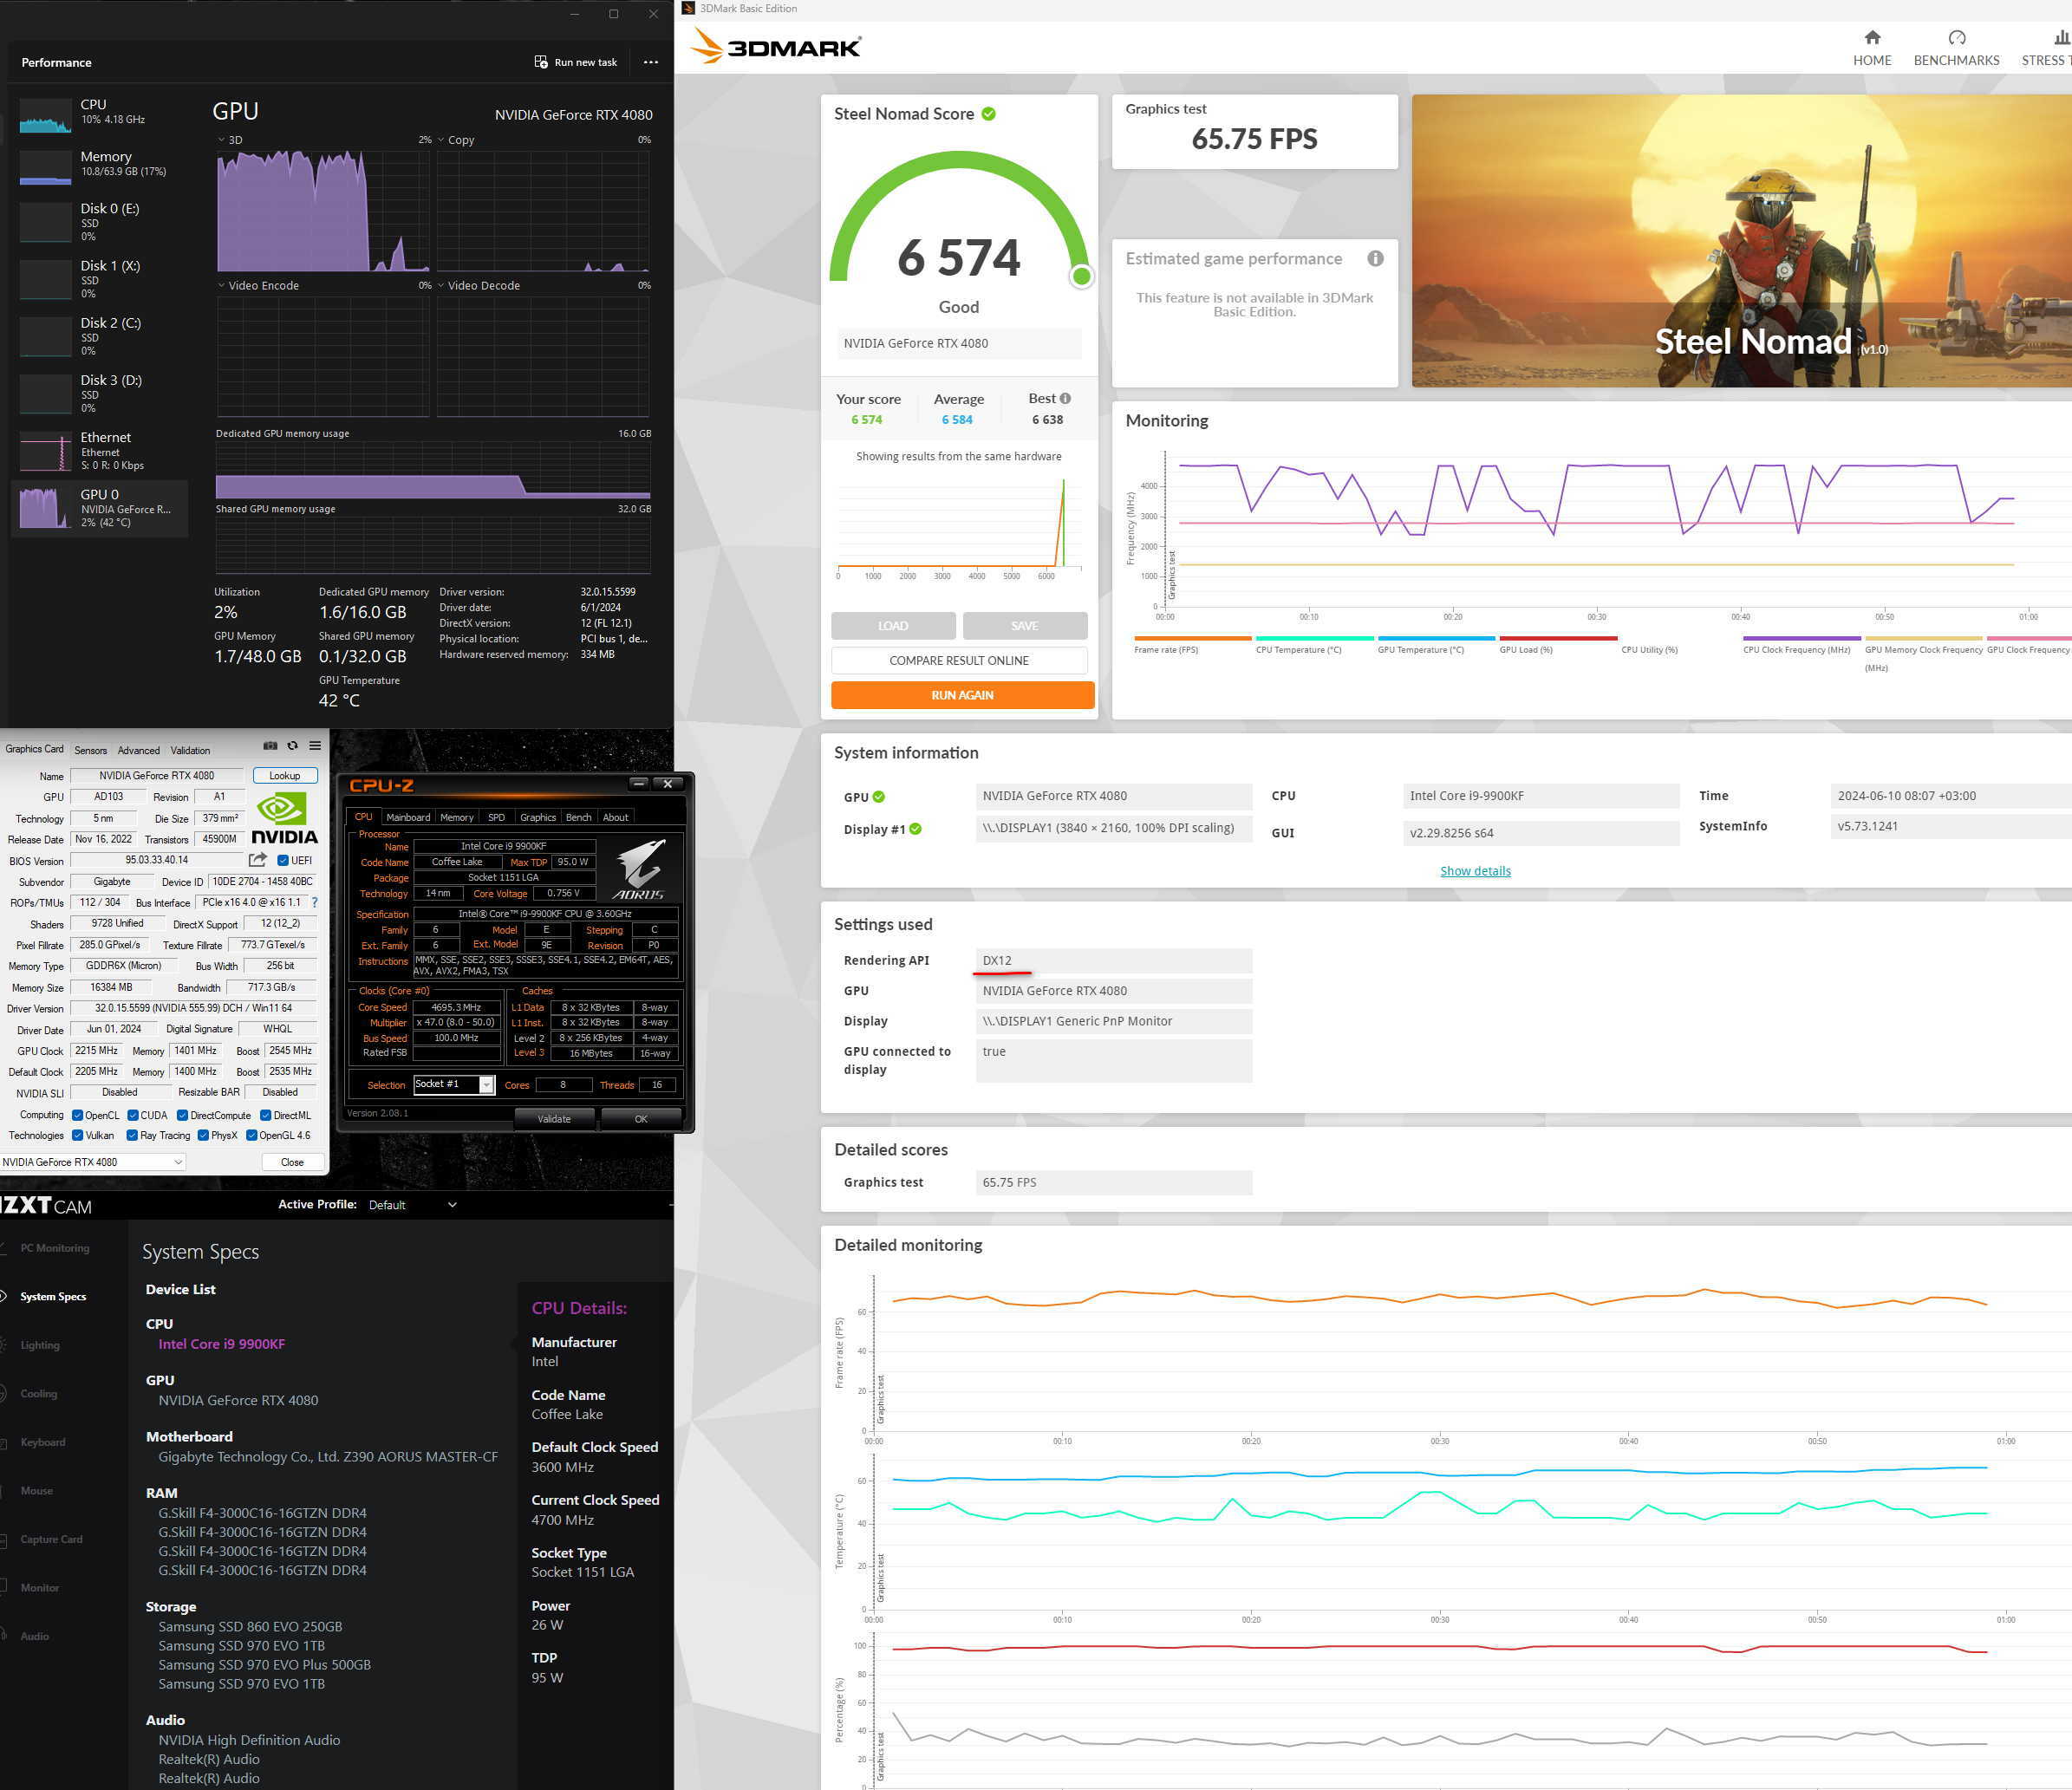Click the BIOS version export arrow icon

[x=258, y=860]
